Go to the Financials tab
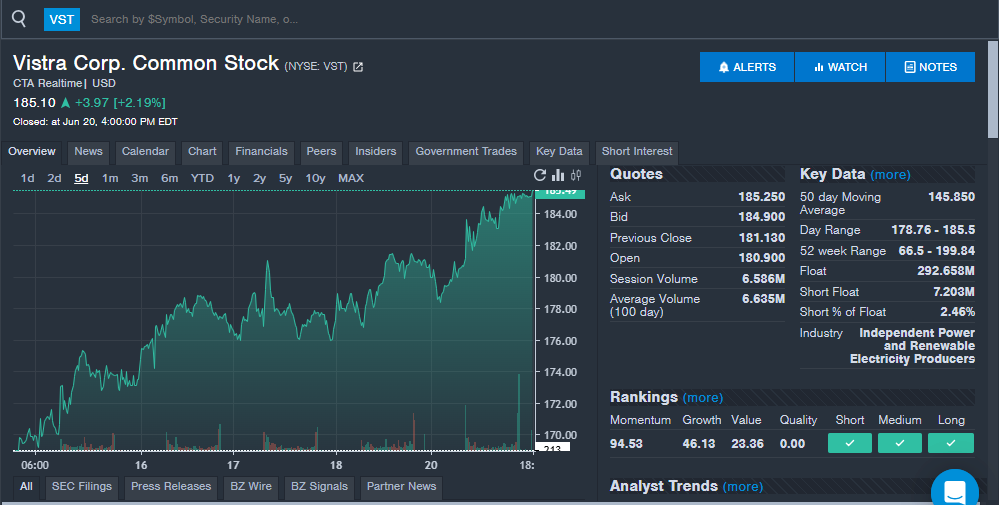This screenshot has height=505, width=999. (x=261, y=152)
